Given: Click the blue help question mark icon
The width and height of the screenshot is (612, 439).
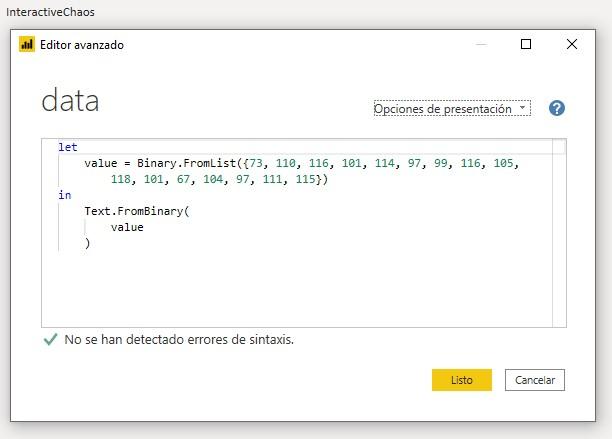Looking at the screenshot, I should pyautogui.click(x=557, y=108).
